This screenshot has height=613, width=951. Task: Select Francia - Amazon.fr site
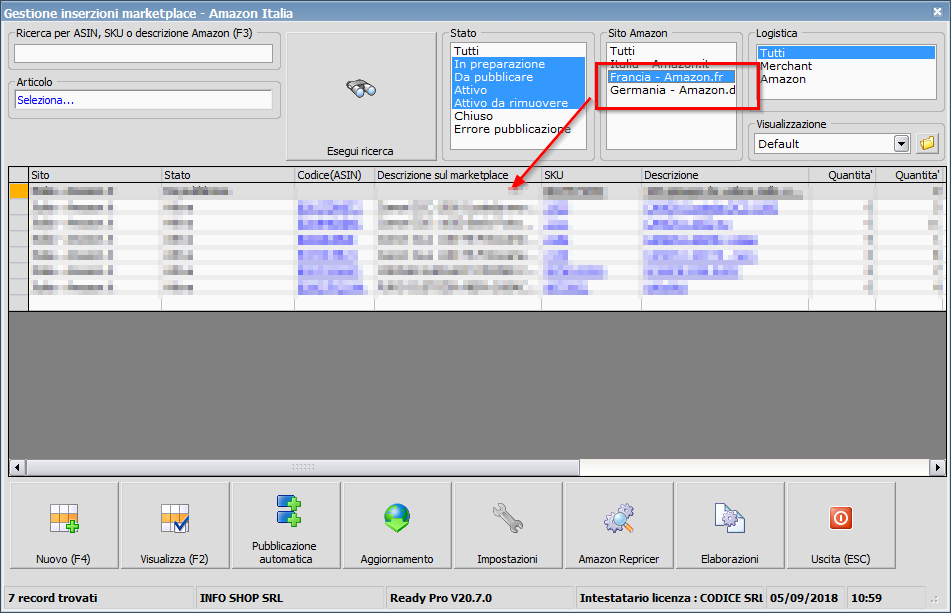click(x=671, y=77)
